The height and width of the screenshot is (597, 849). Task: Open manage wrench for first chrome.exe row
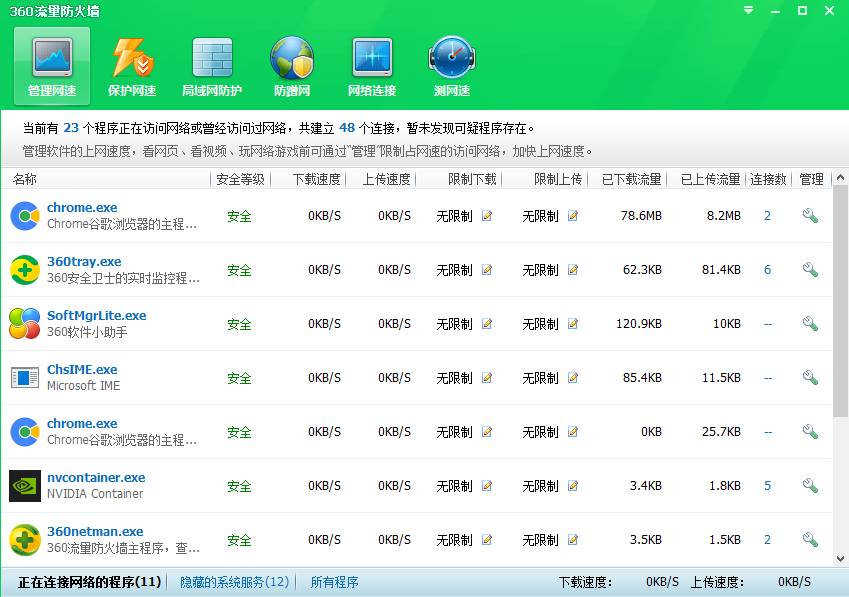coord(810,215)
